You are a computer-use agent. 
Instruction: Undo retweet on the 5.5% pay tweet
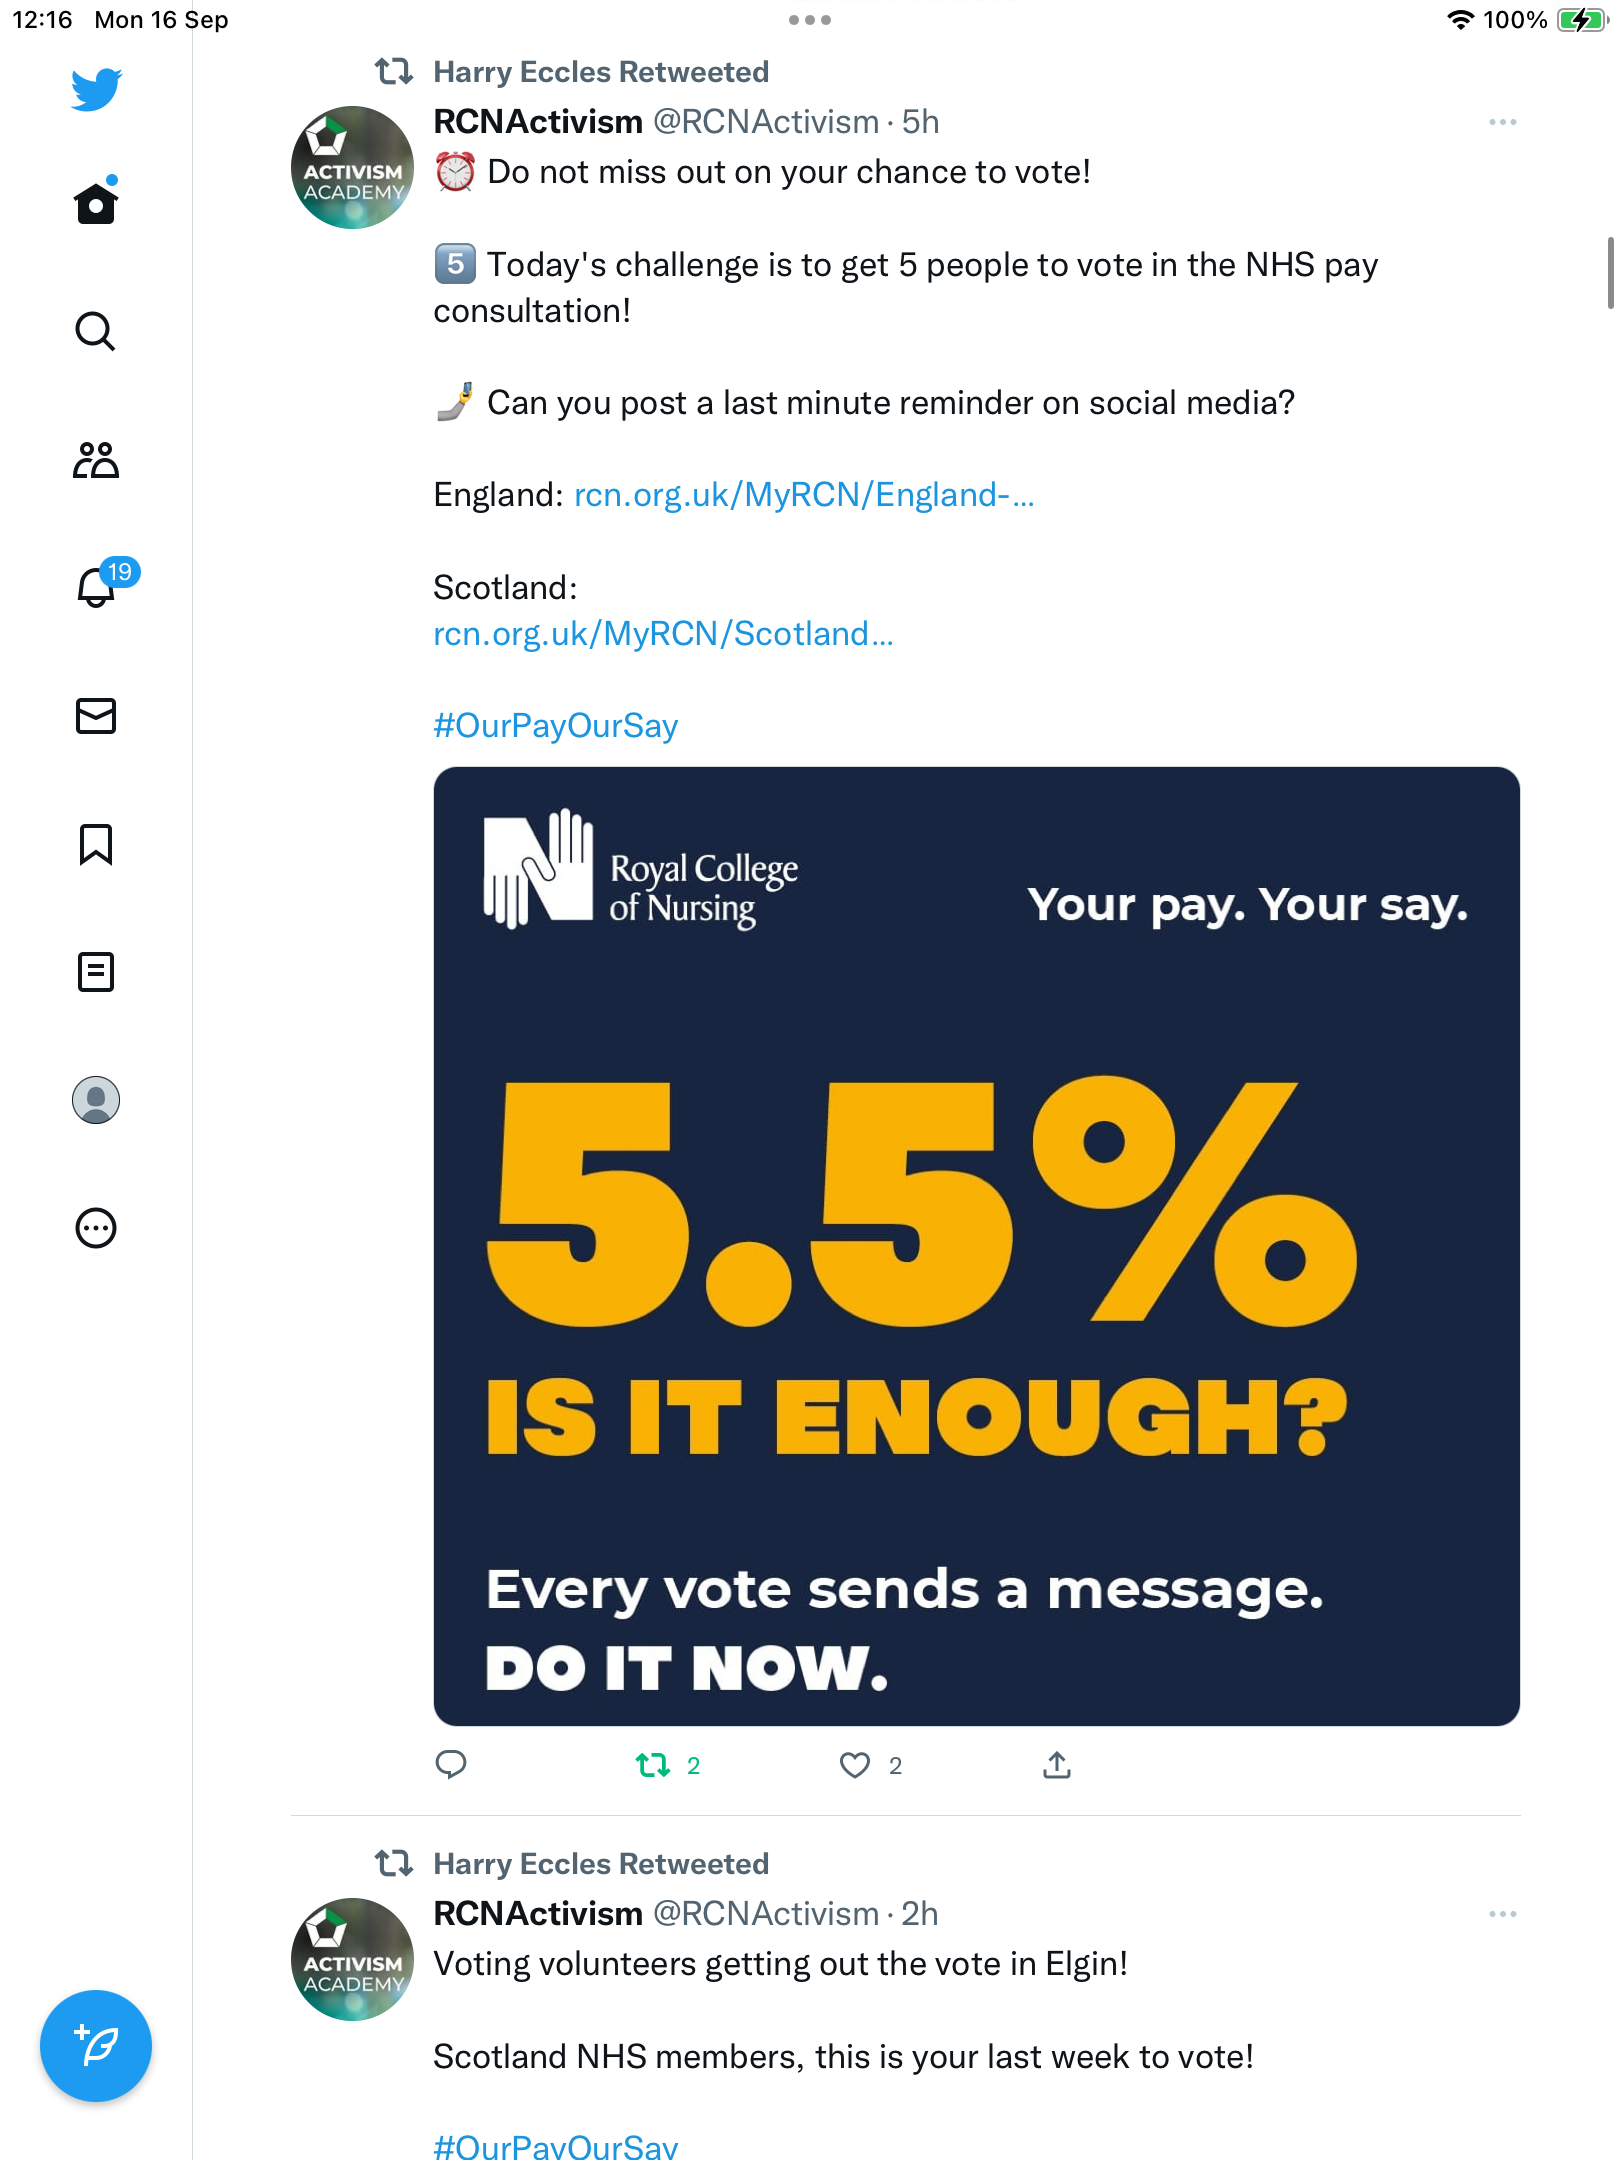tap(668, 1766)
